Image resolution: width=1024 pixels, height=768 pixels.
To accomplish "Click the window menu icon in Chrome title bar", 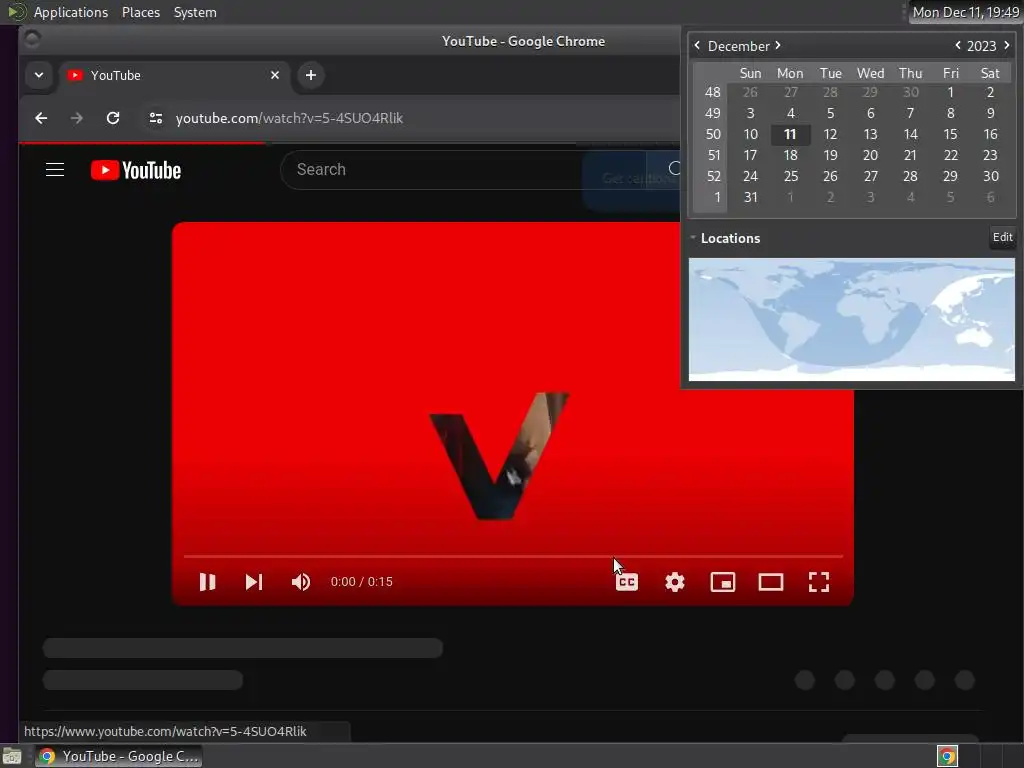I will pyautogui.click(x=32, y=40).
